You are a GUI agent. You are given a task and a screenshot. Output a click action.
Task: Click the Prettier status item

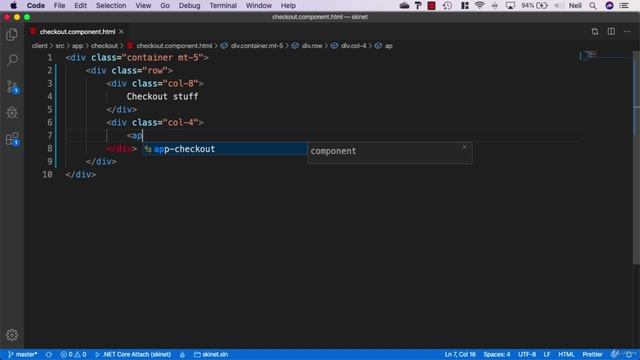592,354
